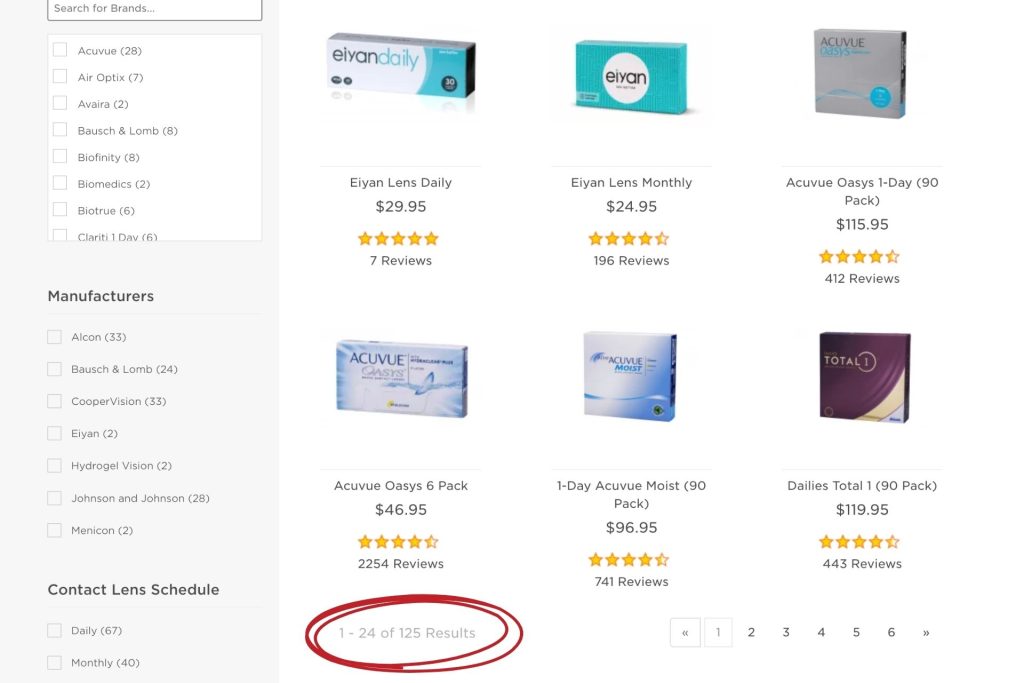
Task: Click the next page arrow
Action: 926,632
